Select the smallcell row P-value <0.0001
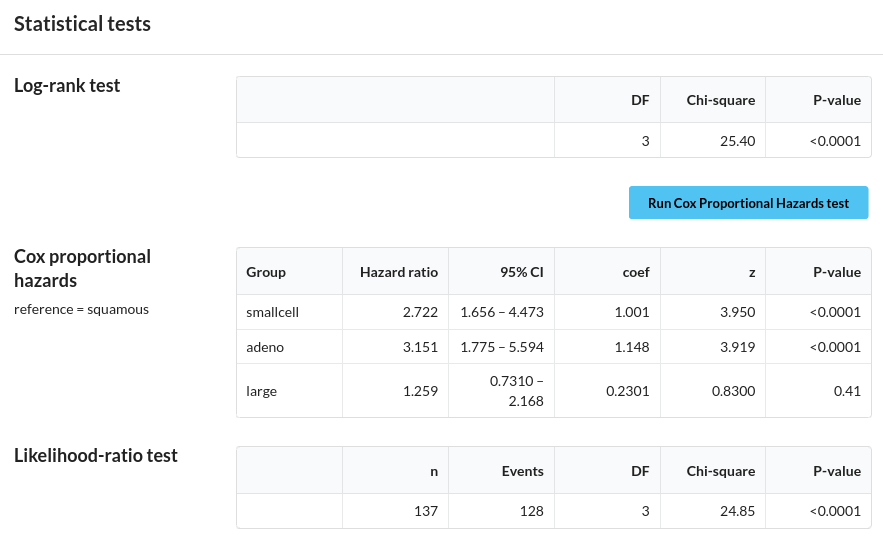The width and height of the screenshot is (883, 538). point(836,312)
